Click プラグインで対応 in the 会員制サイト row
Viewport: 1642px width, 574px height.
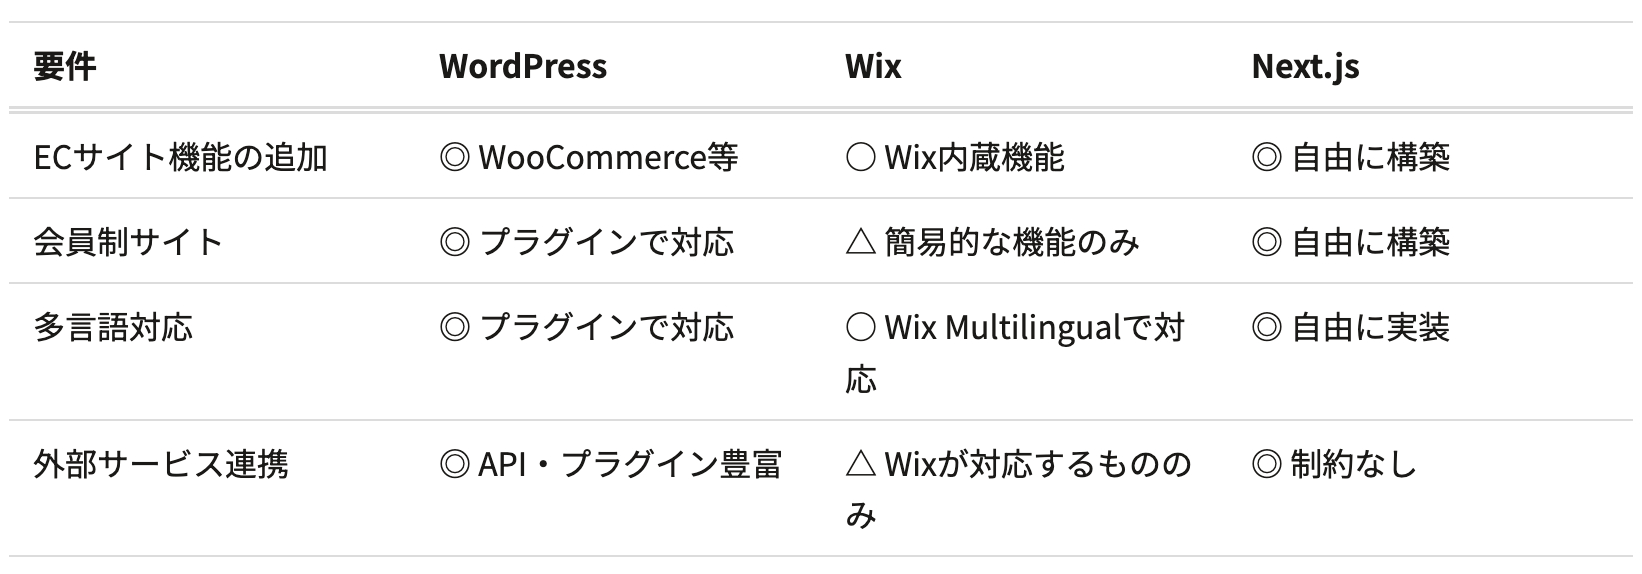tap(587, 243)
